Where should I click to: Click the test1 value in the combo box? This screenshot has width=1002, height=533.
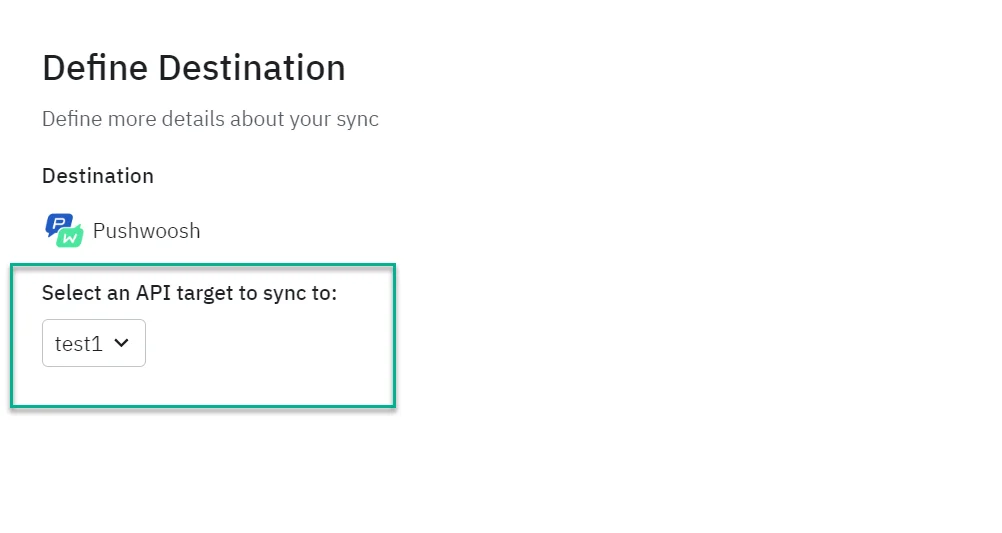[x=79, y=343]
